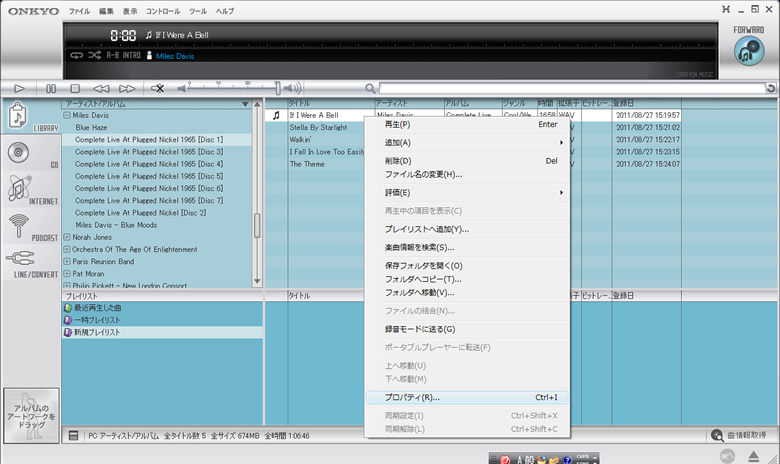Expand the Paris Reunion Band node

(67, 262)
